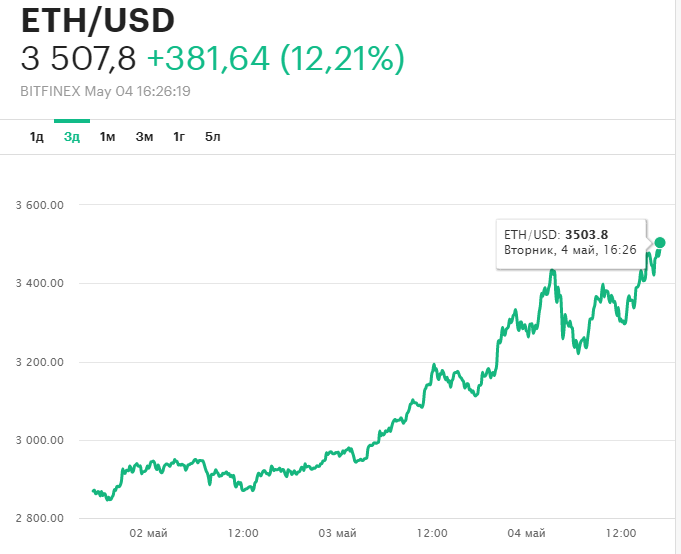Click the 3 000.00 price level label

(40, 440)
